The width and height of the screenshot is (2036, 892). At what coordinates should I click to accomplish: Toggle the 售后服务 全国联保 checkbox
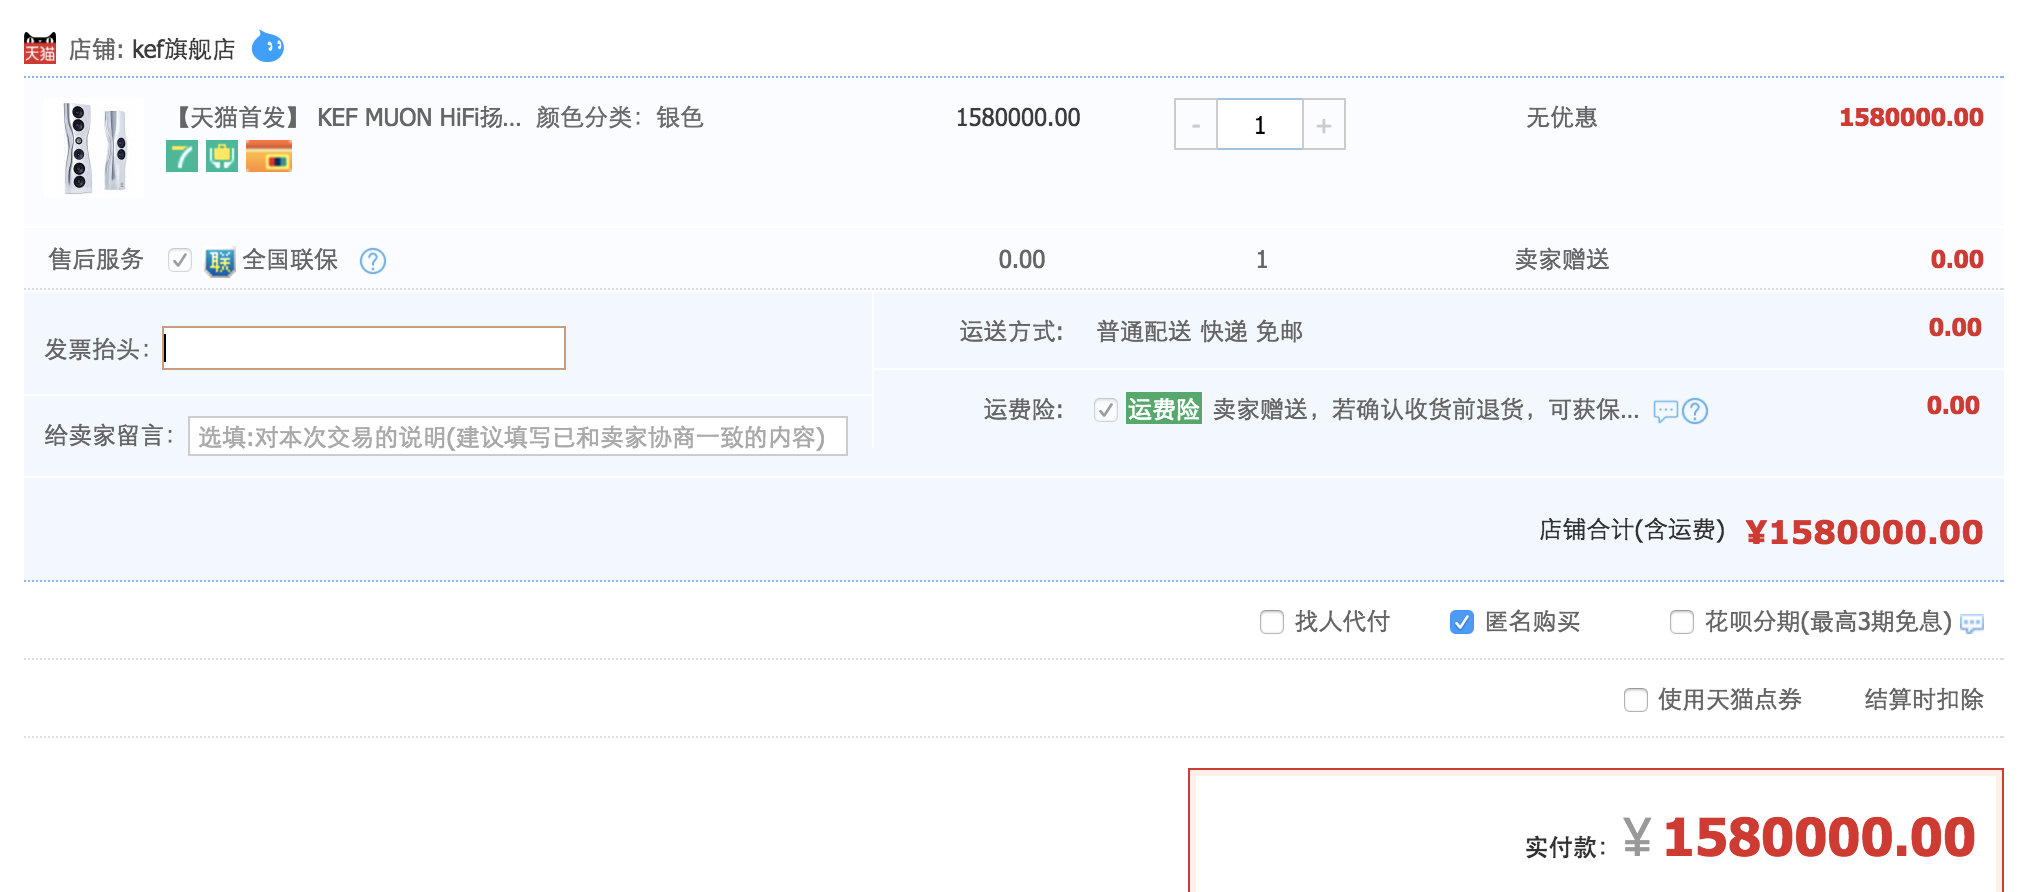180,260
